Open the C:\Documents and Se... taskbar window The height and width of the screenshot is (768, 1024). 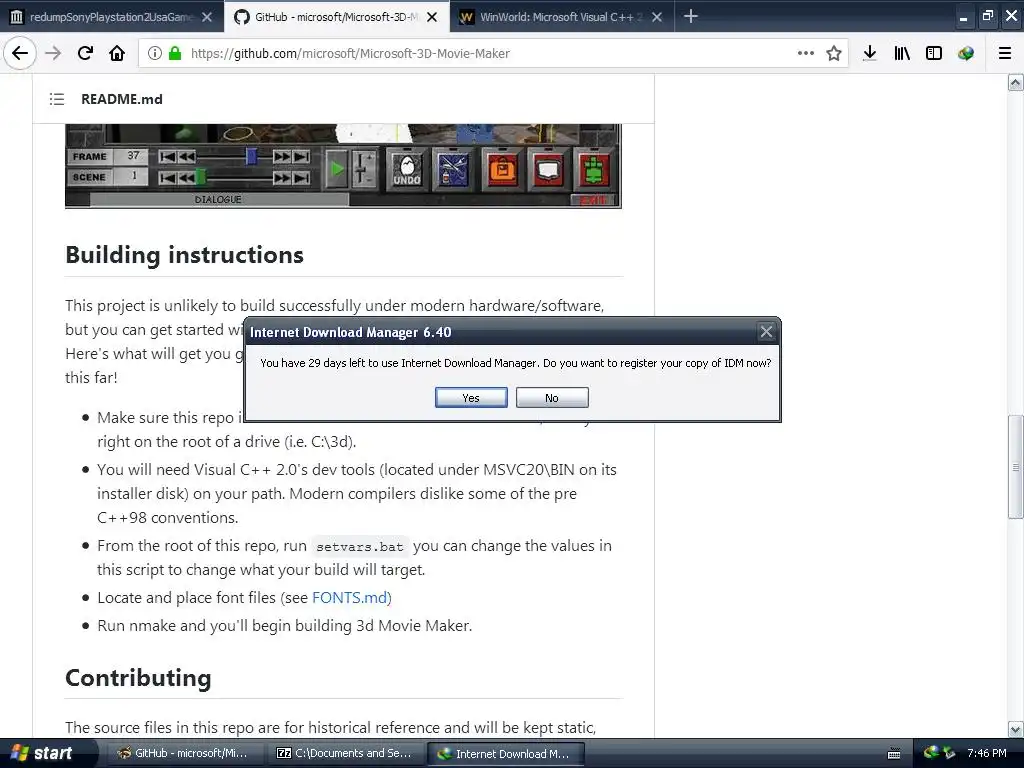(346, 753)
